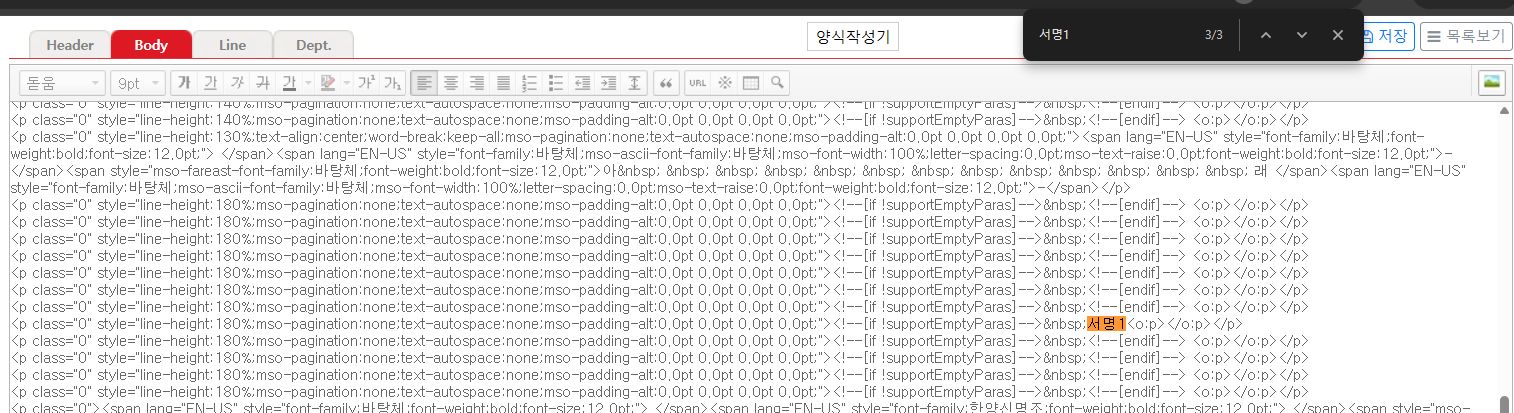
Task: Open the Dept. tab
Action: (x=313, y=45)
